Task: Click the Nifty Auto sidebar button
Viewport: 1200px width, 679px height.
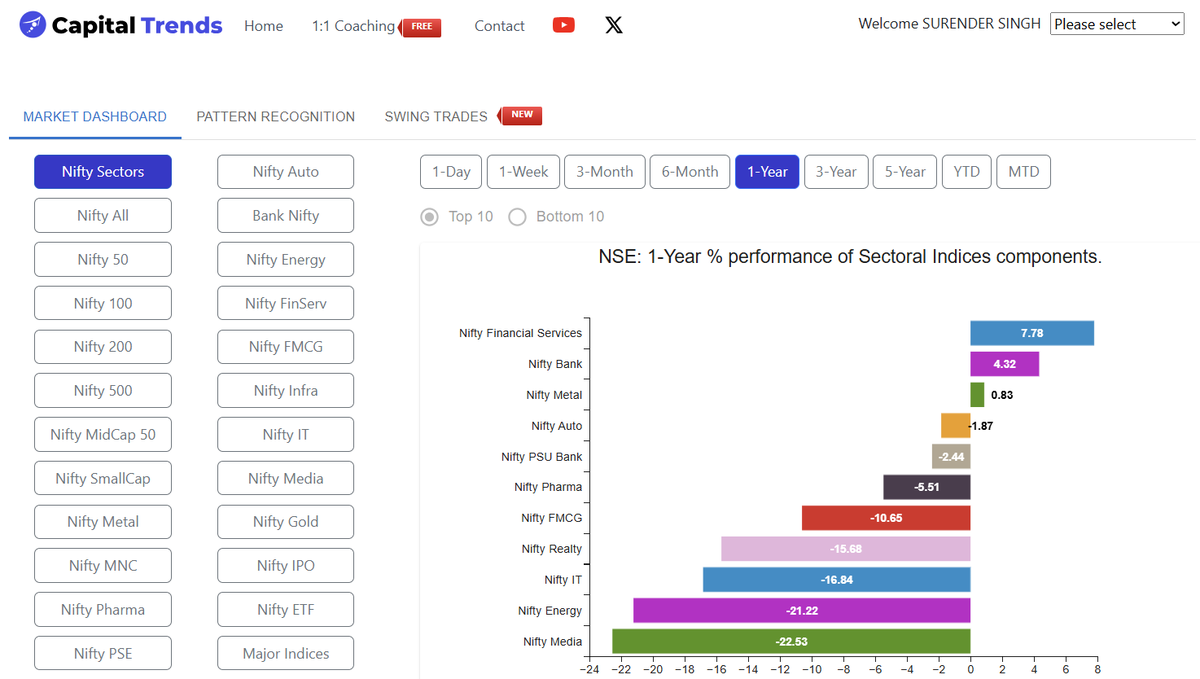Action: click(286, 172)
